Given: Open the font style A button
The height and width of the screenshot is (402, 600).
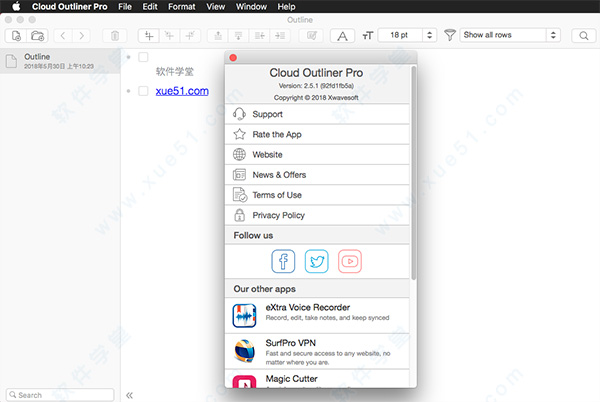Looking at the screenshot, I should click(x=342, y=36).
